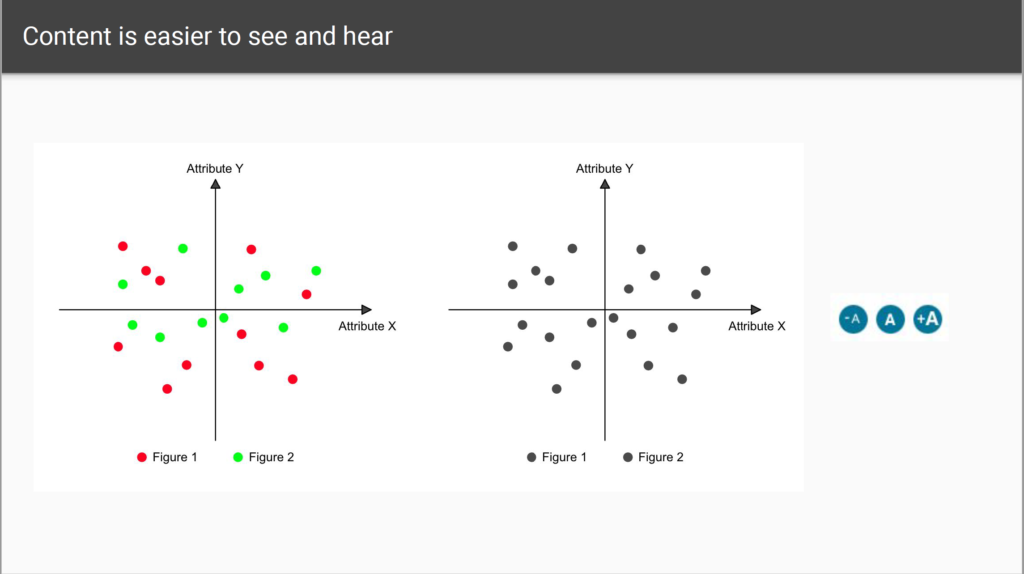The height and width of the screenshot is (574, 1024).
Task: Click the grayscale chart Y-axis arrowhead
Action: (605, 184)
